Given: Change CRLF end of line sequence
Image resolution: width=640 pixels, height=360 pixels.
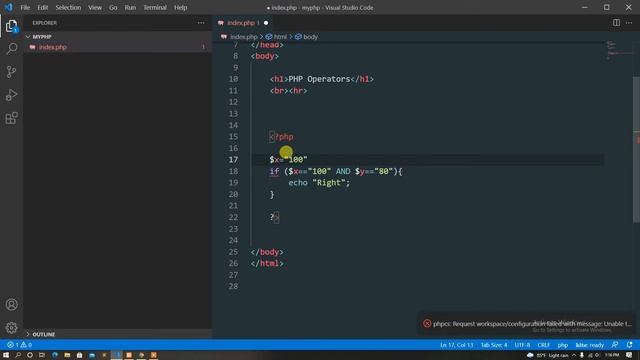Looking at the screenshot, I should (544, 345).
